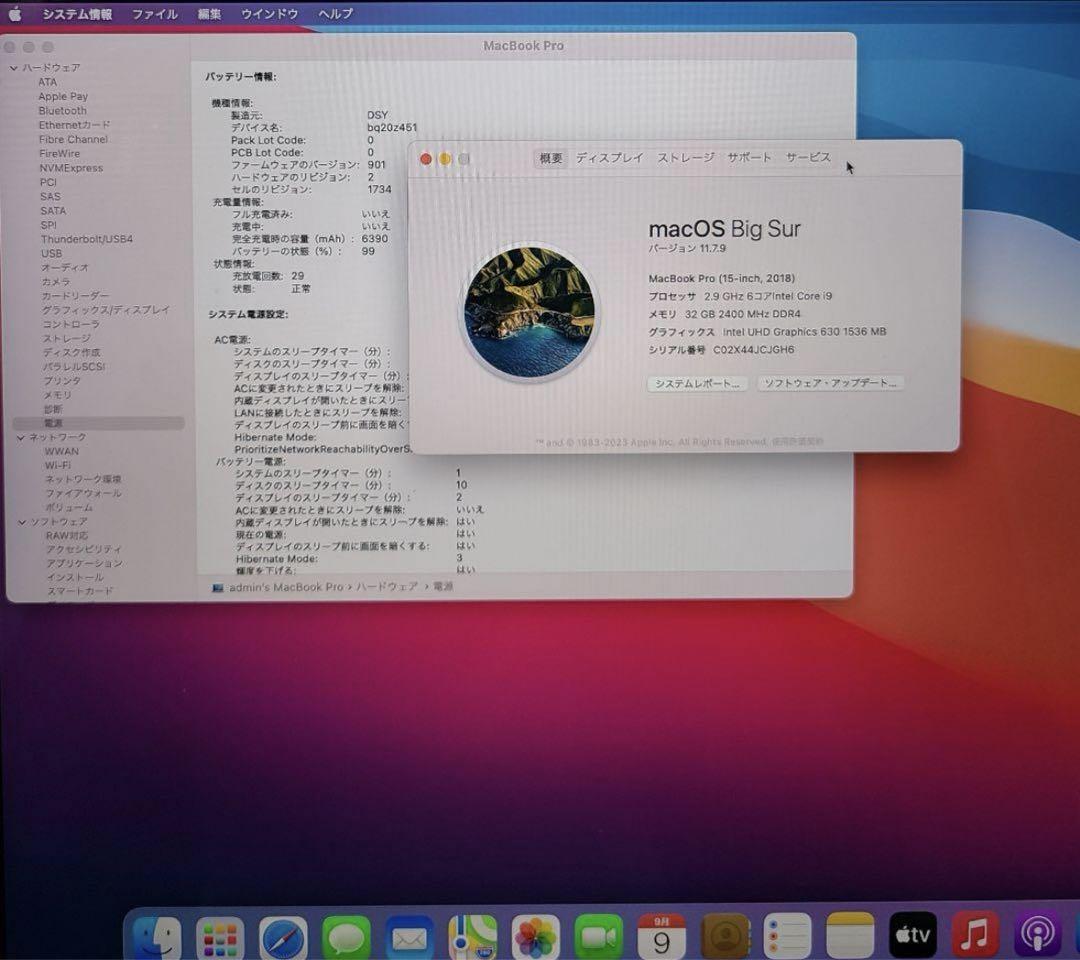The height and width of the screenshot is (960, 1080).
Task: Select FireWire in the sidebar
Action: click(59, 154)
